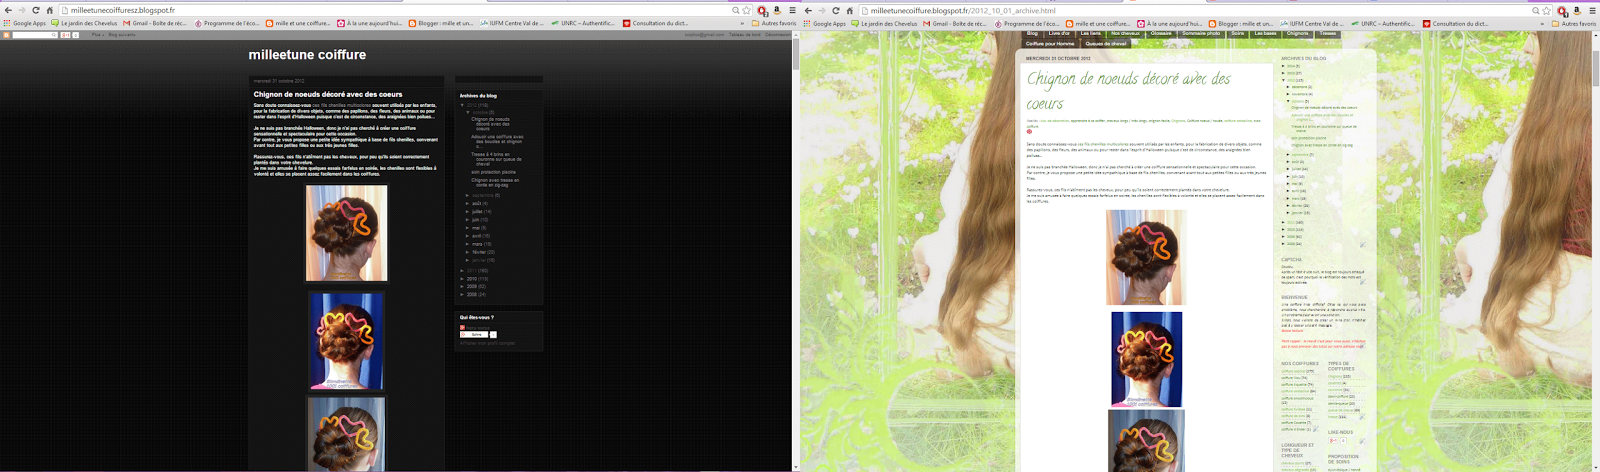Open green blog post title Chignon de noeuds décoré
The height and width of the screenshot is (472, 1600).
(1128, 90)
